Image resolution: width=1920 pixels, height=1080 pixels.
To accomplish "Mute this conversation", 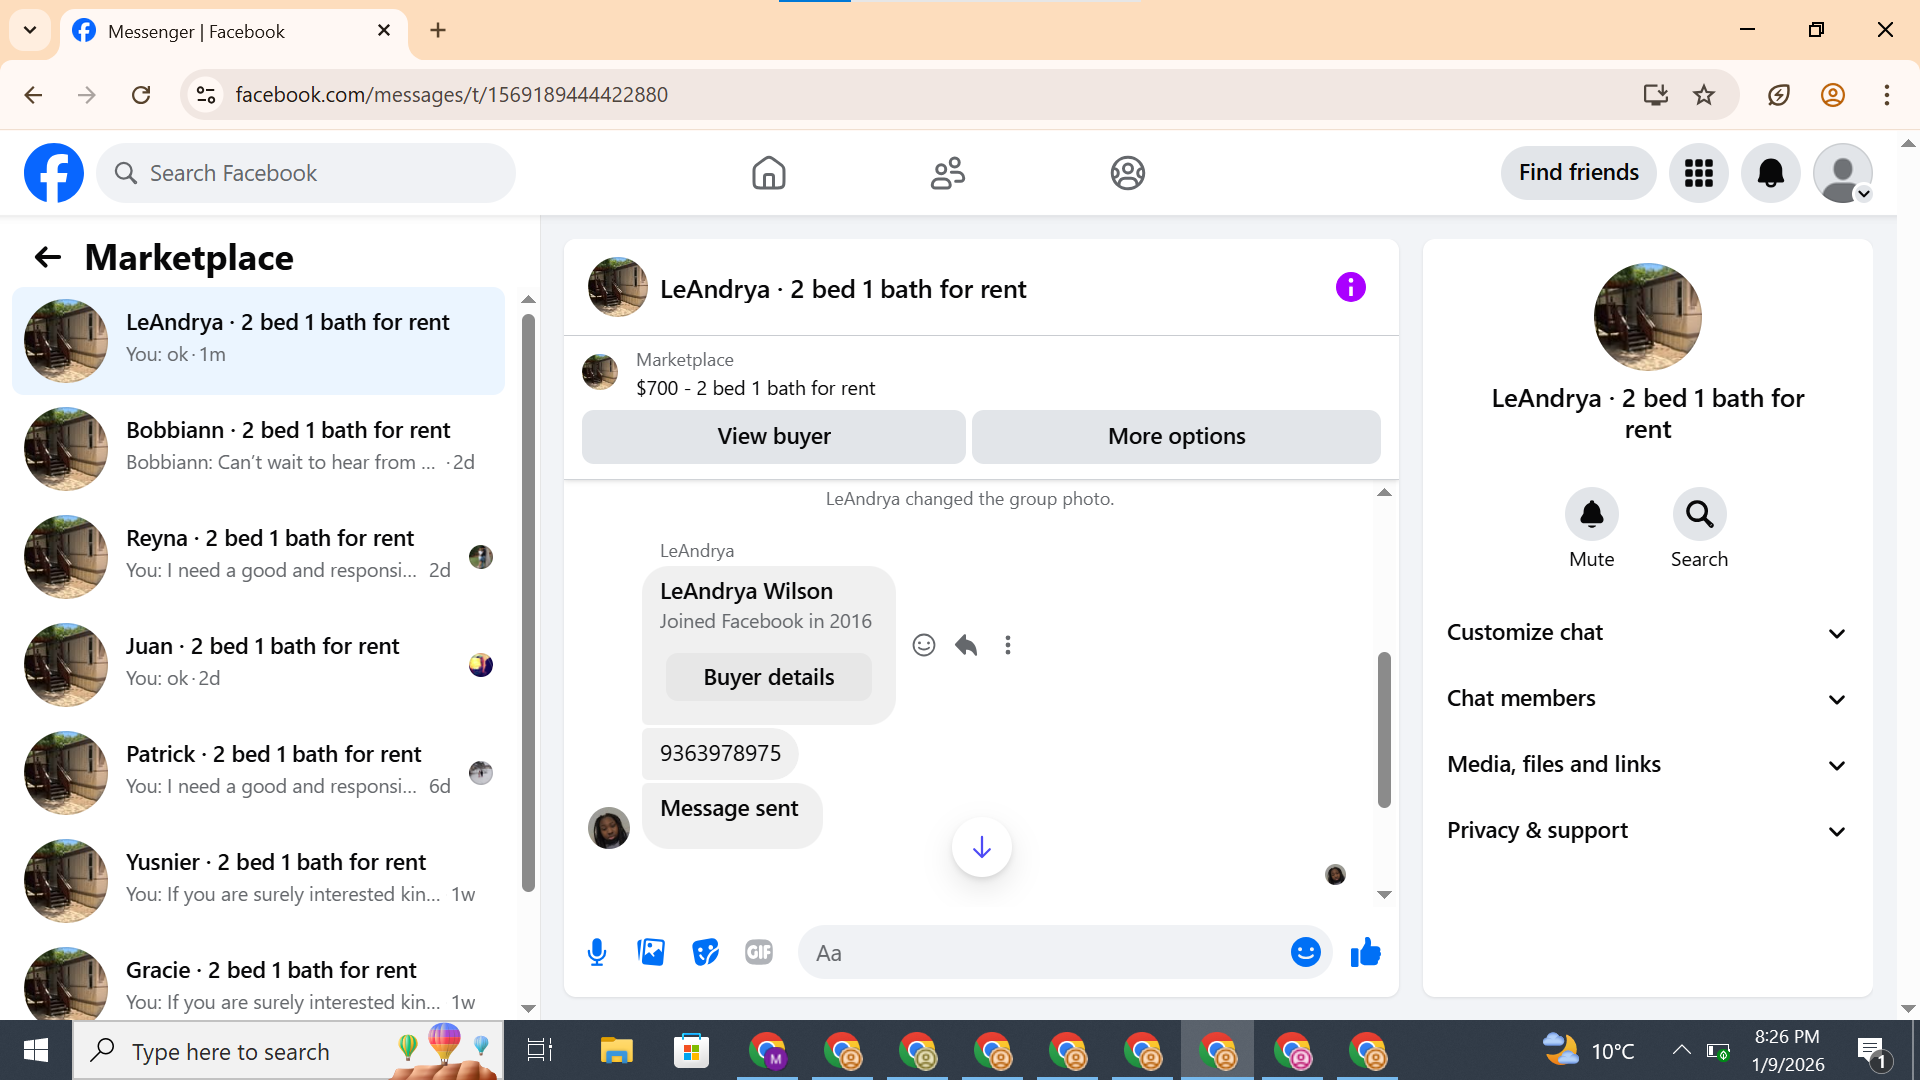I will (x=1591, y=514).
